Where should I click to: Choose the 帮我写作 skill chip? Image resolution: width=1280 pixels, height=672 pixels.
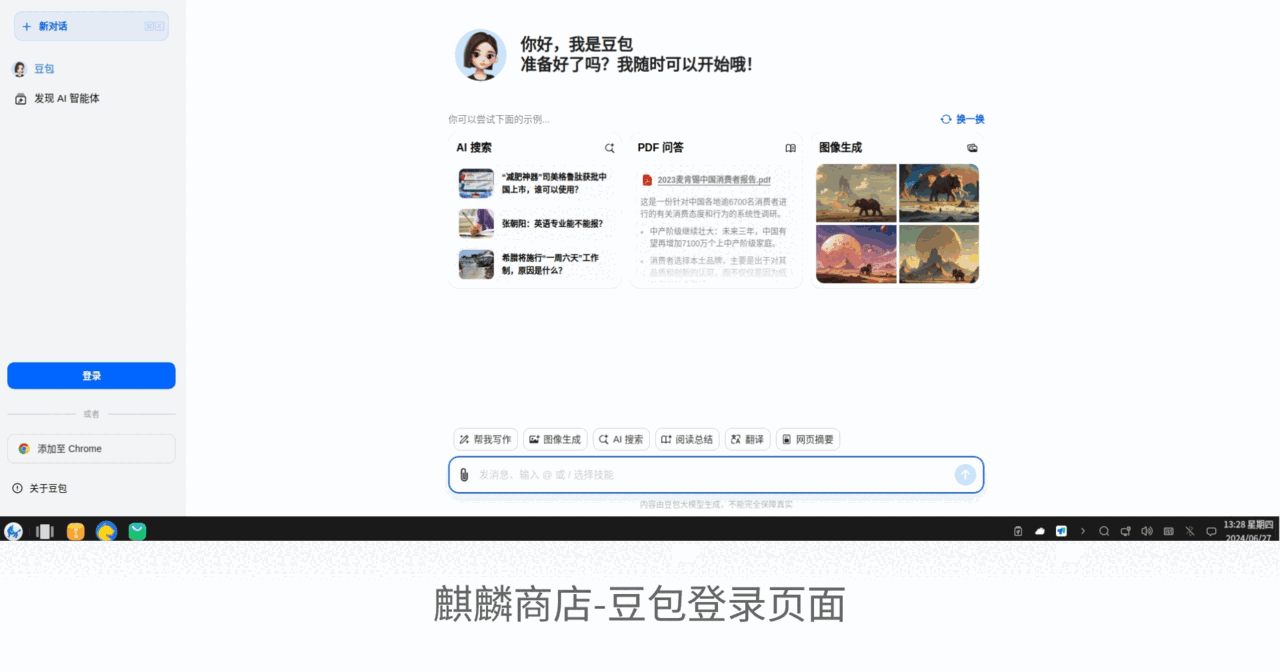[x=485, y=439]
